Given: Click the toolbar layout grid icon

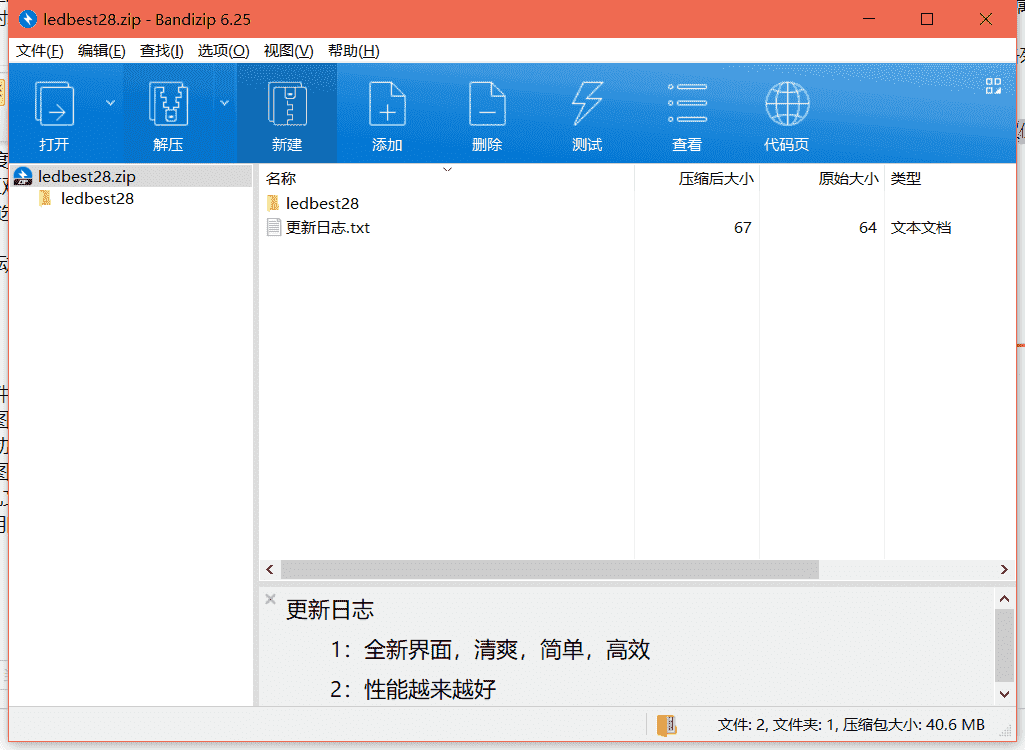Looking at the screenshot, I should click(993, 86).
